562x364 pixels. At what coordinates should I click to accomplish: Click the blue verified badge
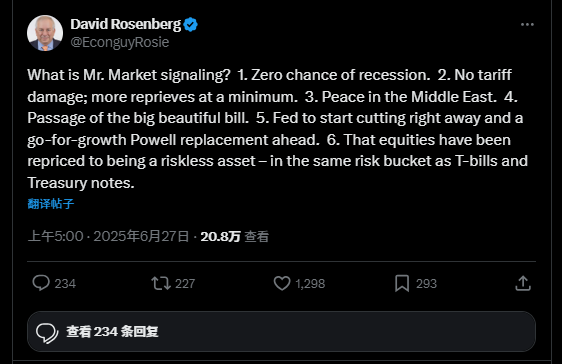[x=190, y=24]
